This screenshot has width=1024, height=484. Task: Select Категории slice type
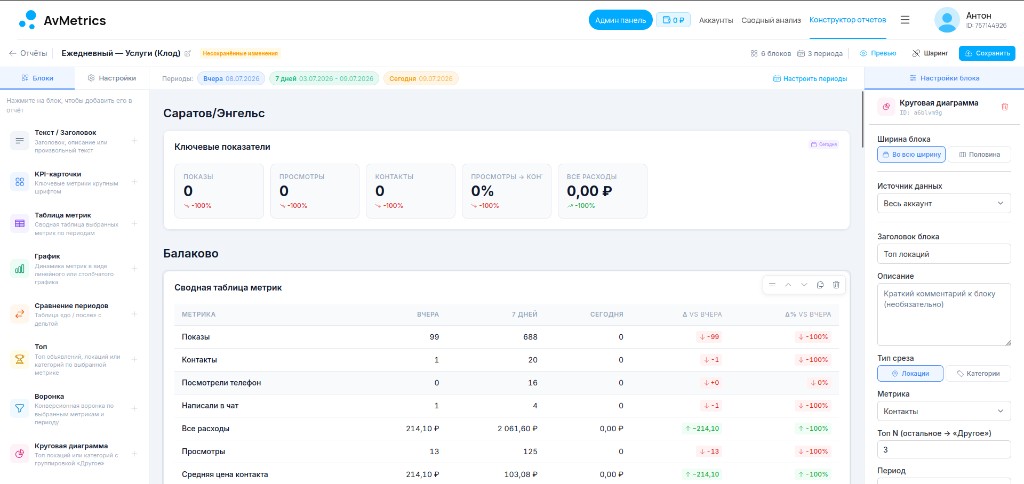tap(978, 374)
